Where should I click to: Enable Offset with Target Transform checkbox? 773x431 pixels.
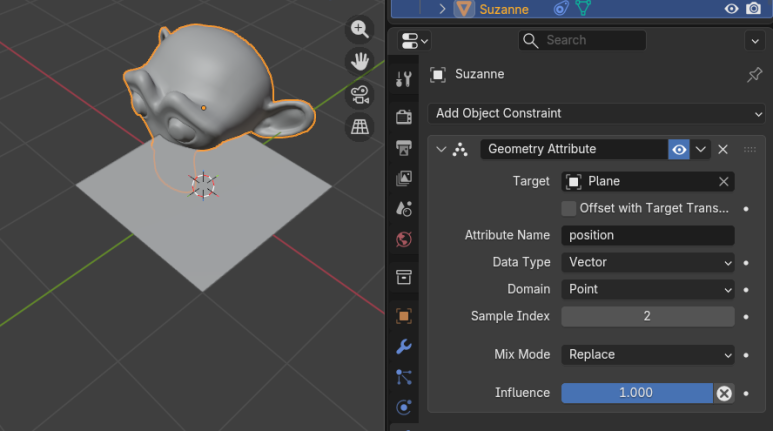[568, 209]
